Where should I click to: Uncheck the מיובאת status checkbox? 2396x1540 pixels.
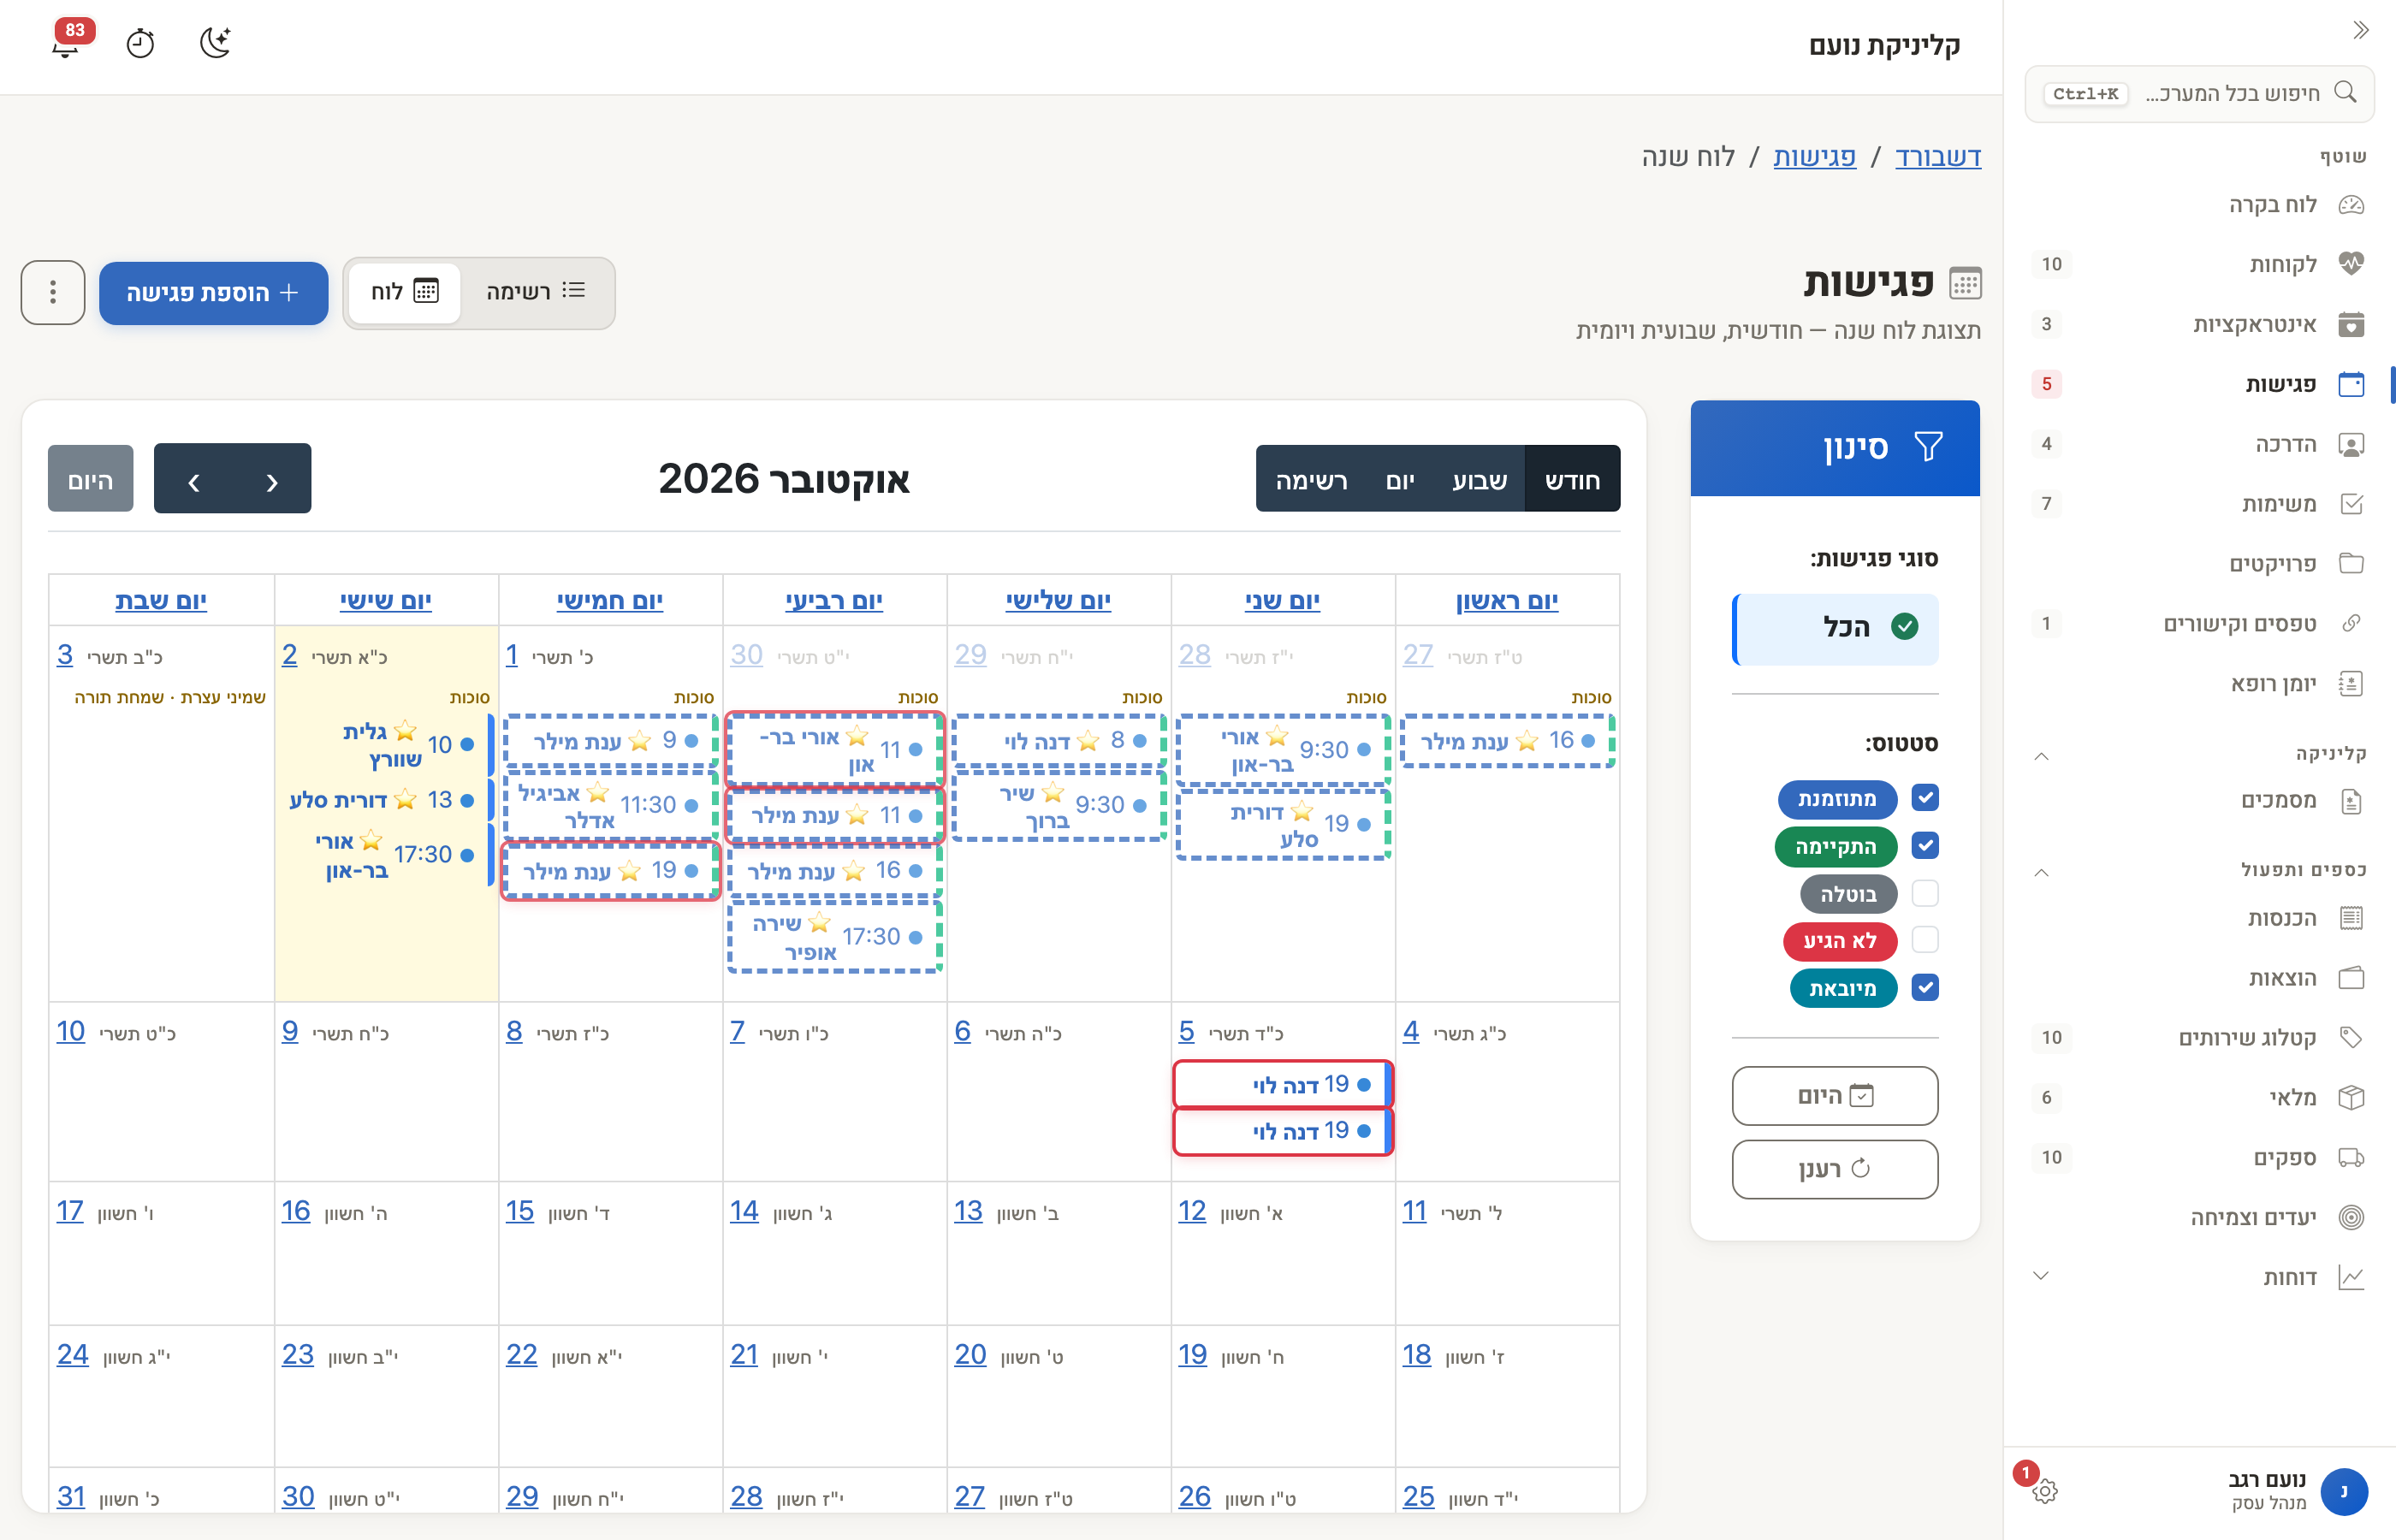[1924, 988]
